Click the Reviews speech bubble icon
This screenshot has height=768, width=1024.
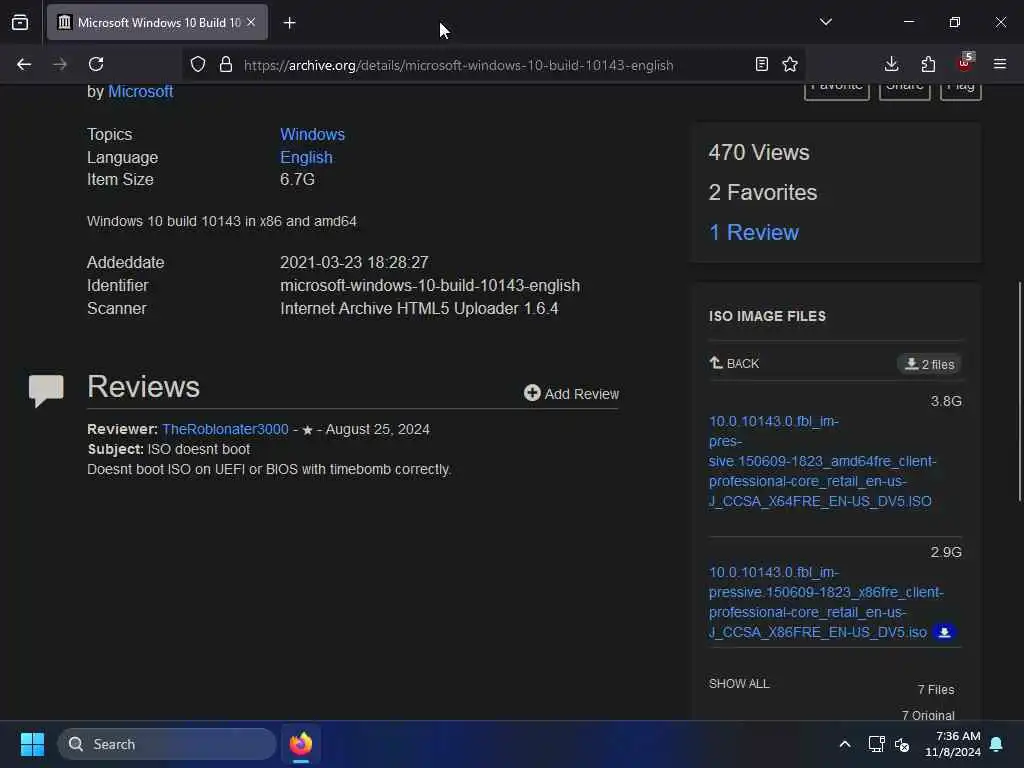(x=46, y=391)
